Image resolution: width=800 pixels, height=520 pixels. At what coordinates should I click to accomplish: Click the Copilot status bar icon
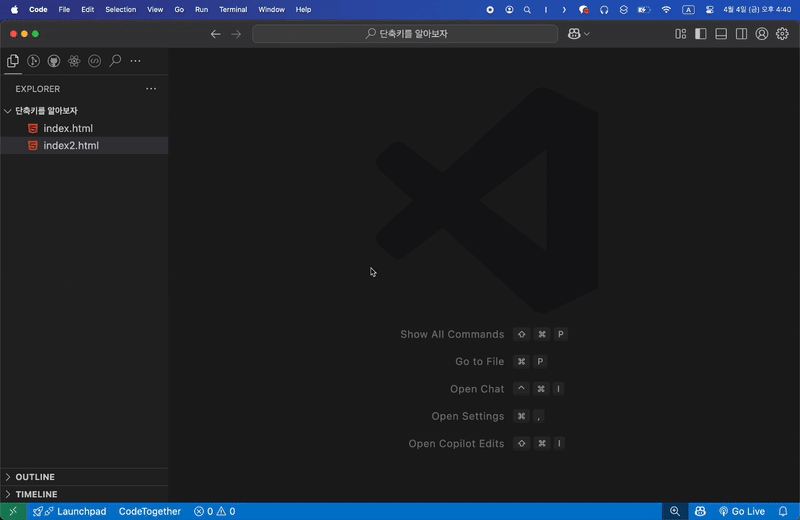click(700, 511)
